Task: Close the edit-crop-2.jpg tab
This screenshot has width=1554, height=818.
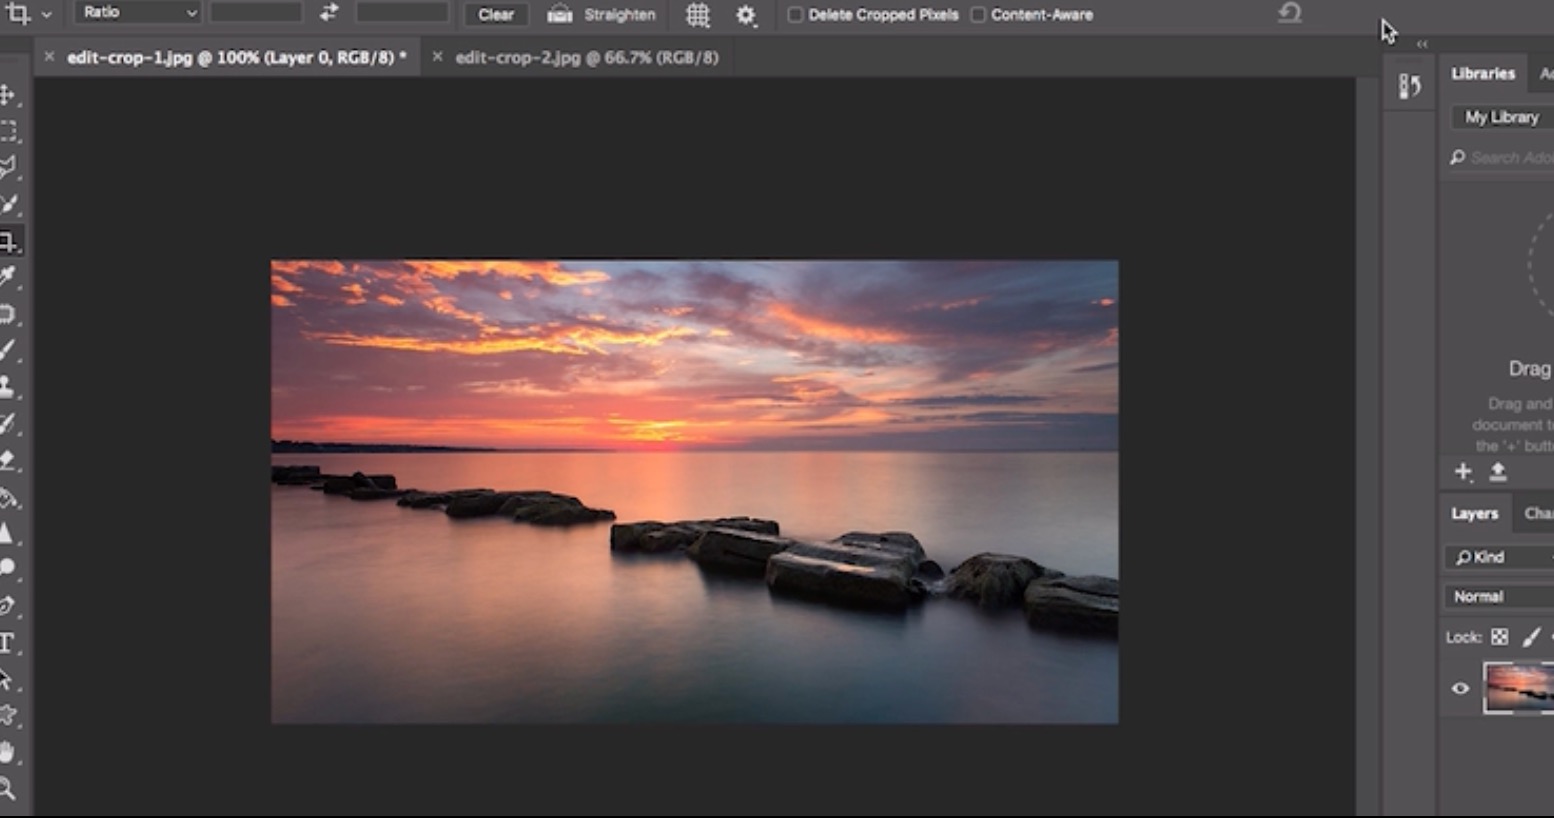Action: point(437,57)
